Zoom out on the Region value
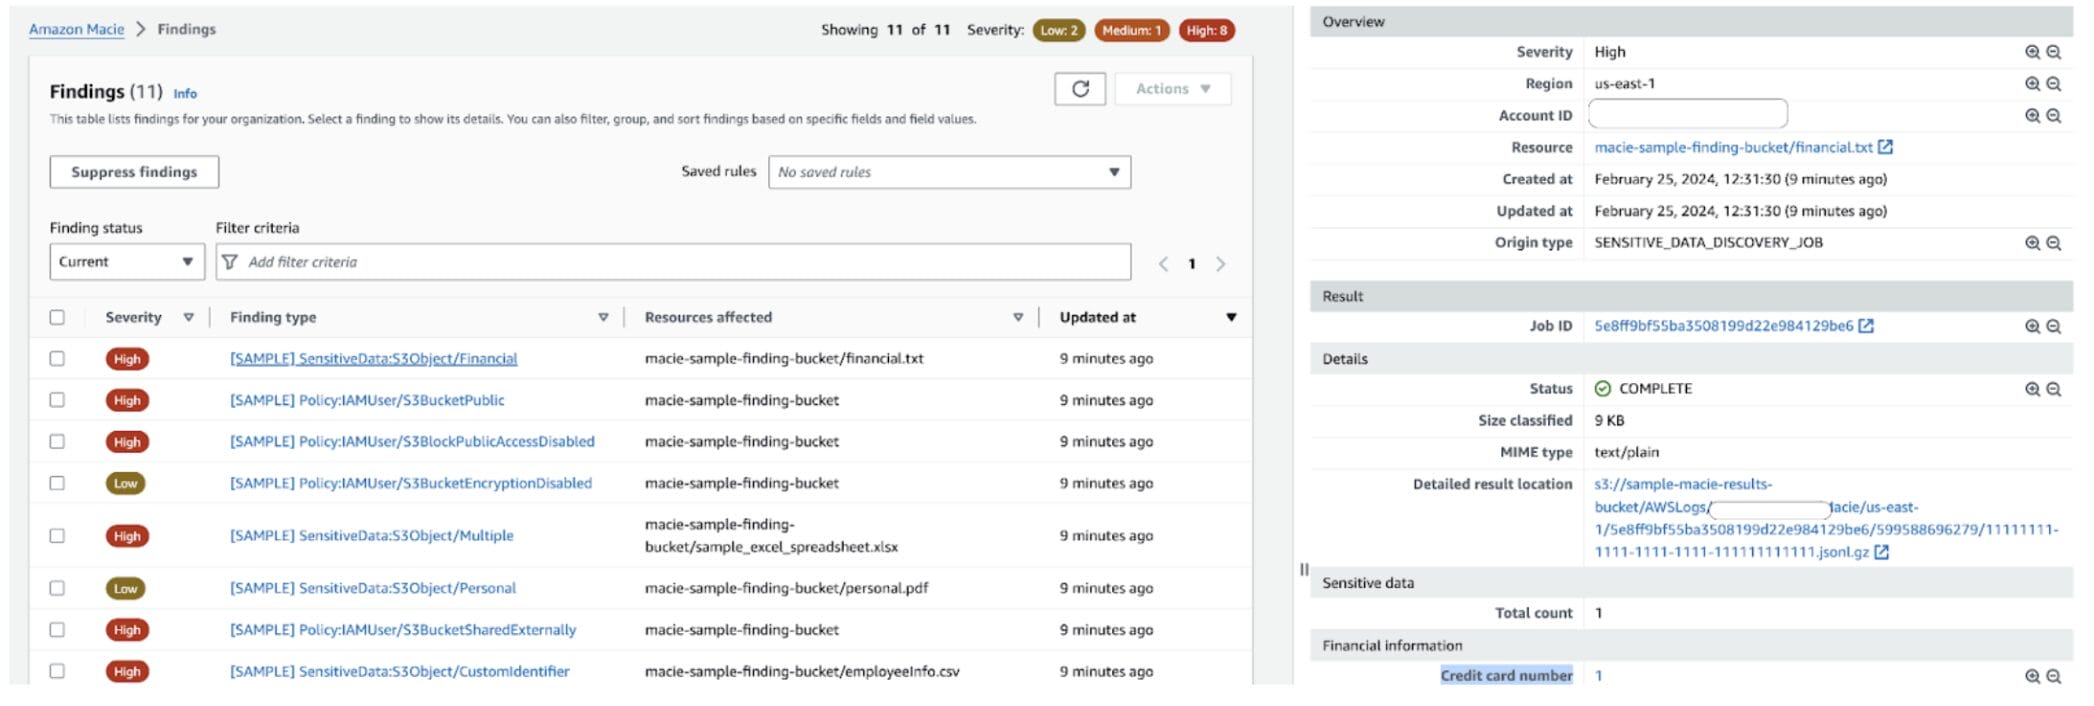This screenshot has width=2094, height=706. coord(2053,84)
